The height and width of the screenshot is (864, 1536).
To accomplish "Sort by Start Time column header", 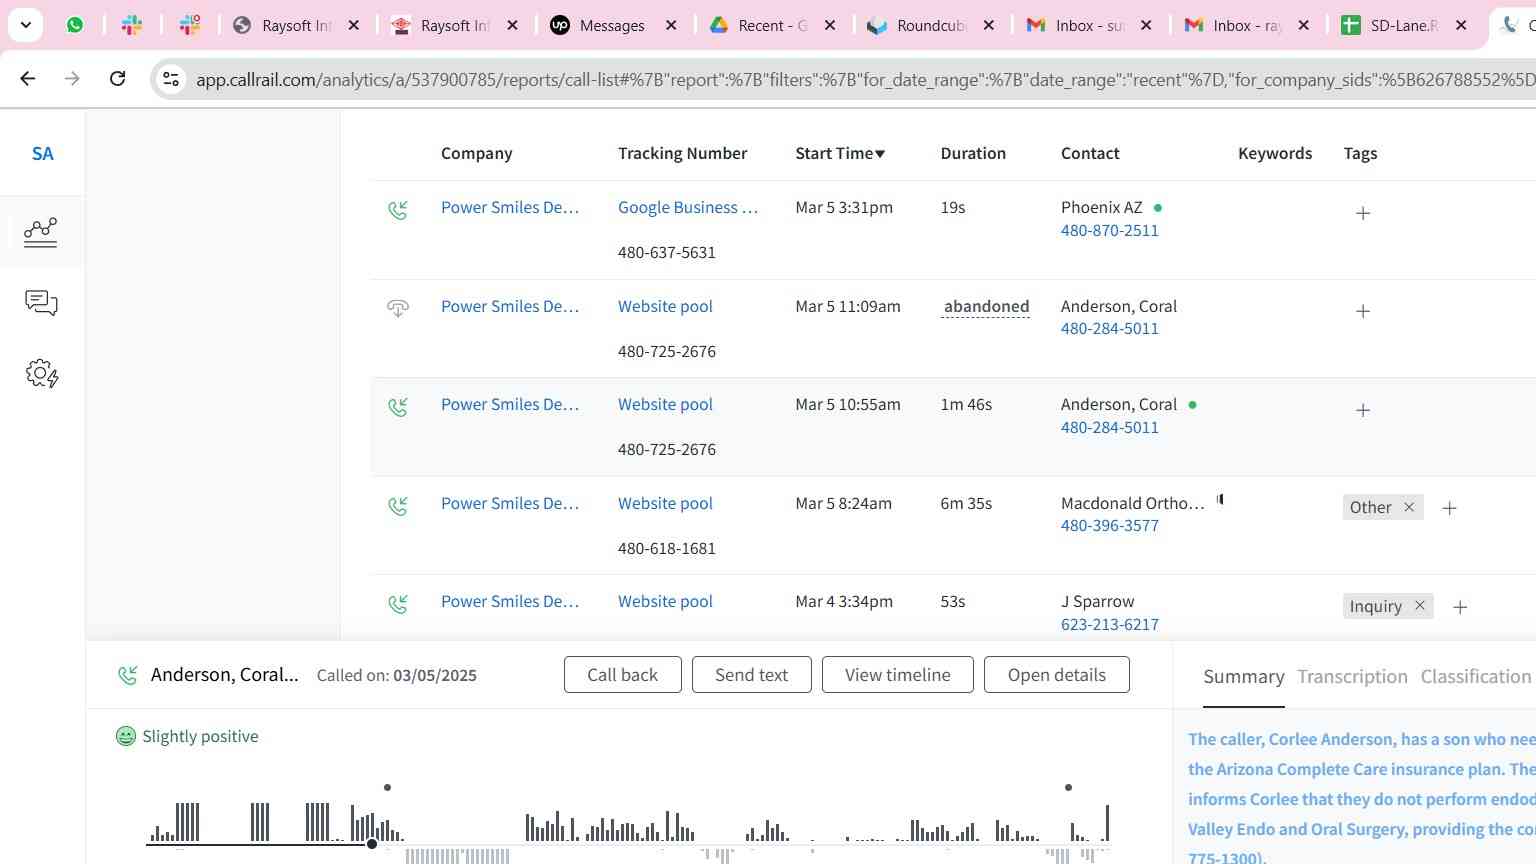I will click(840, 153).
